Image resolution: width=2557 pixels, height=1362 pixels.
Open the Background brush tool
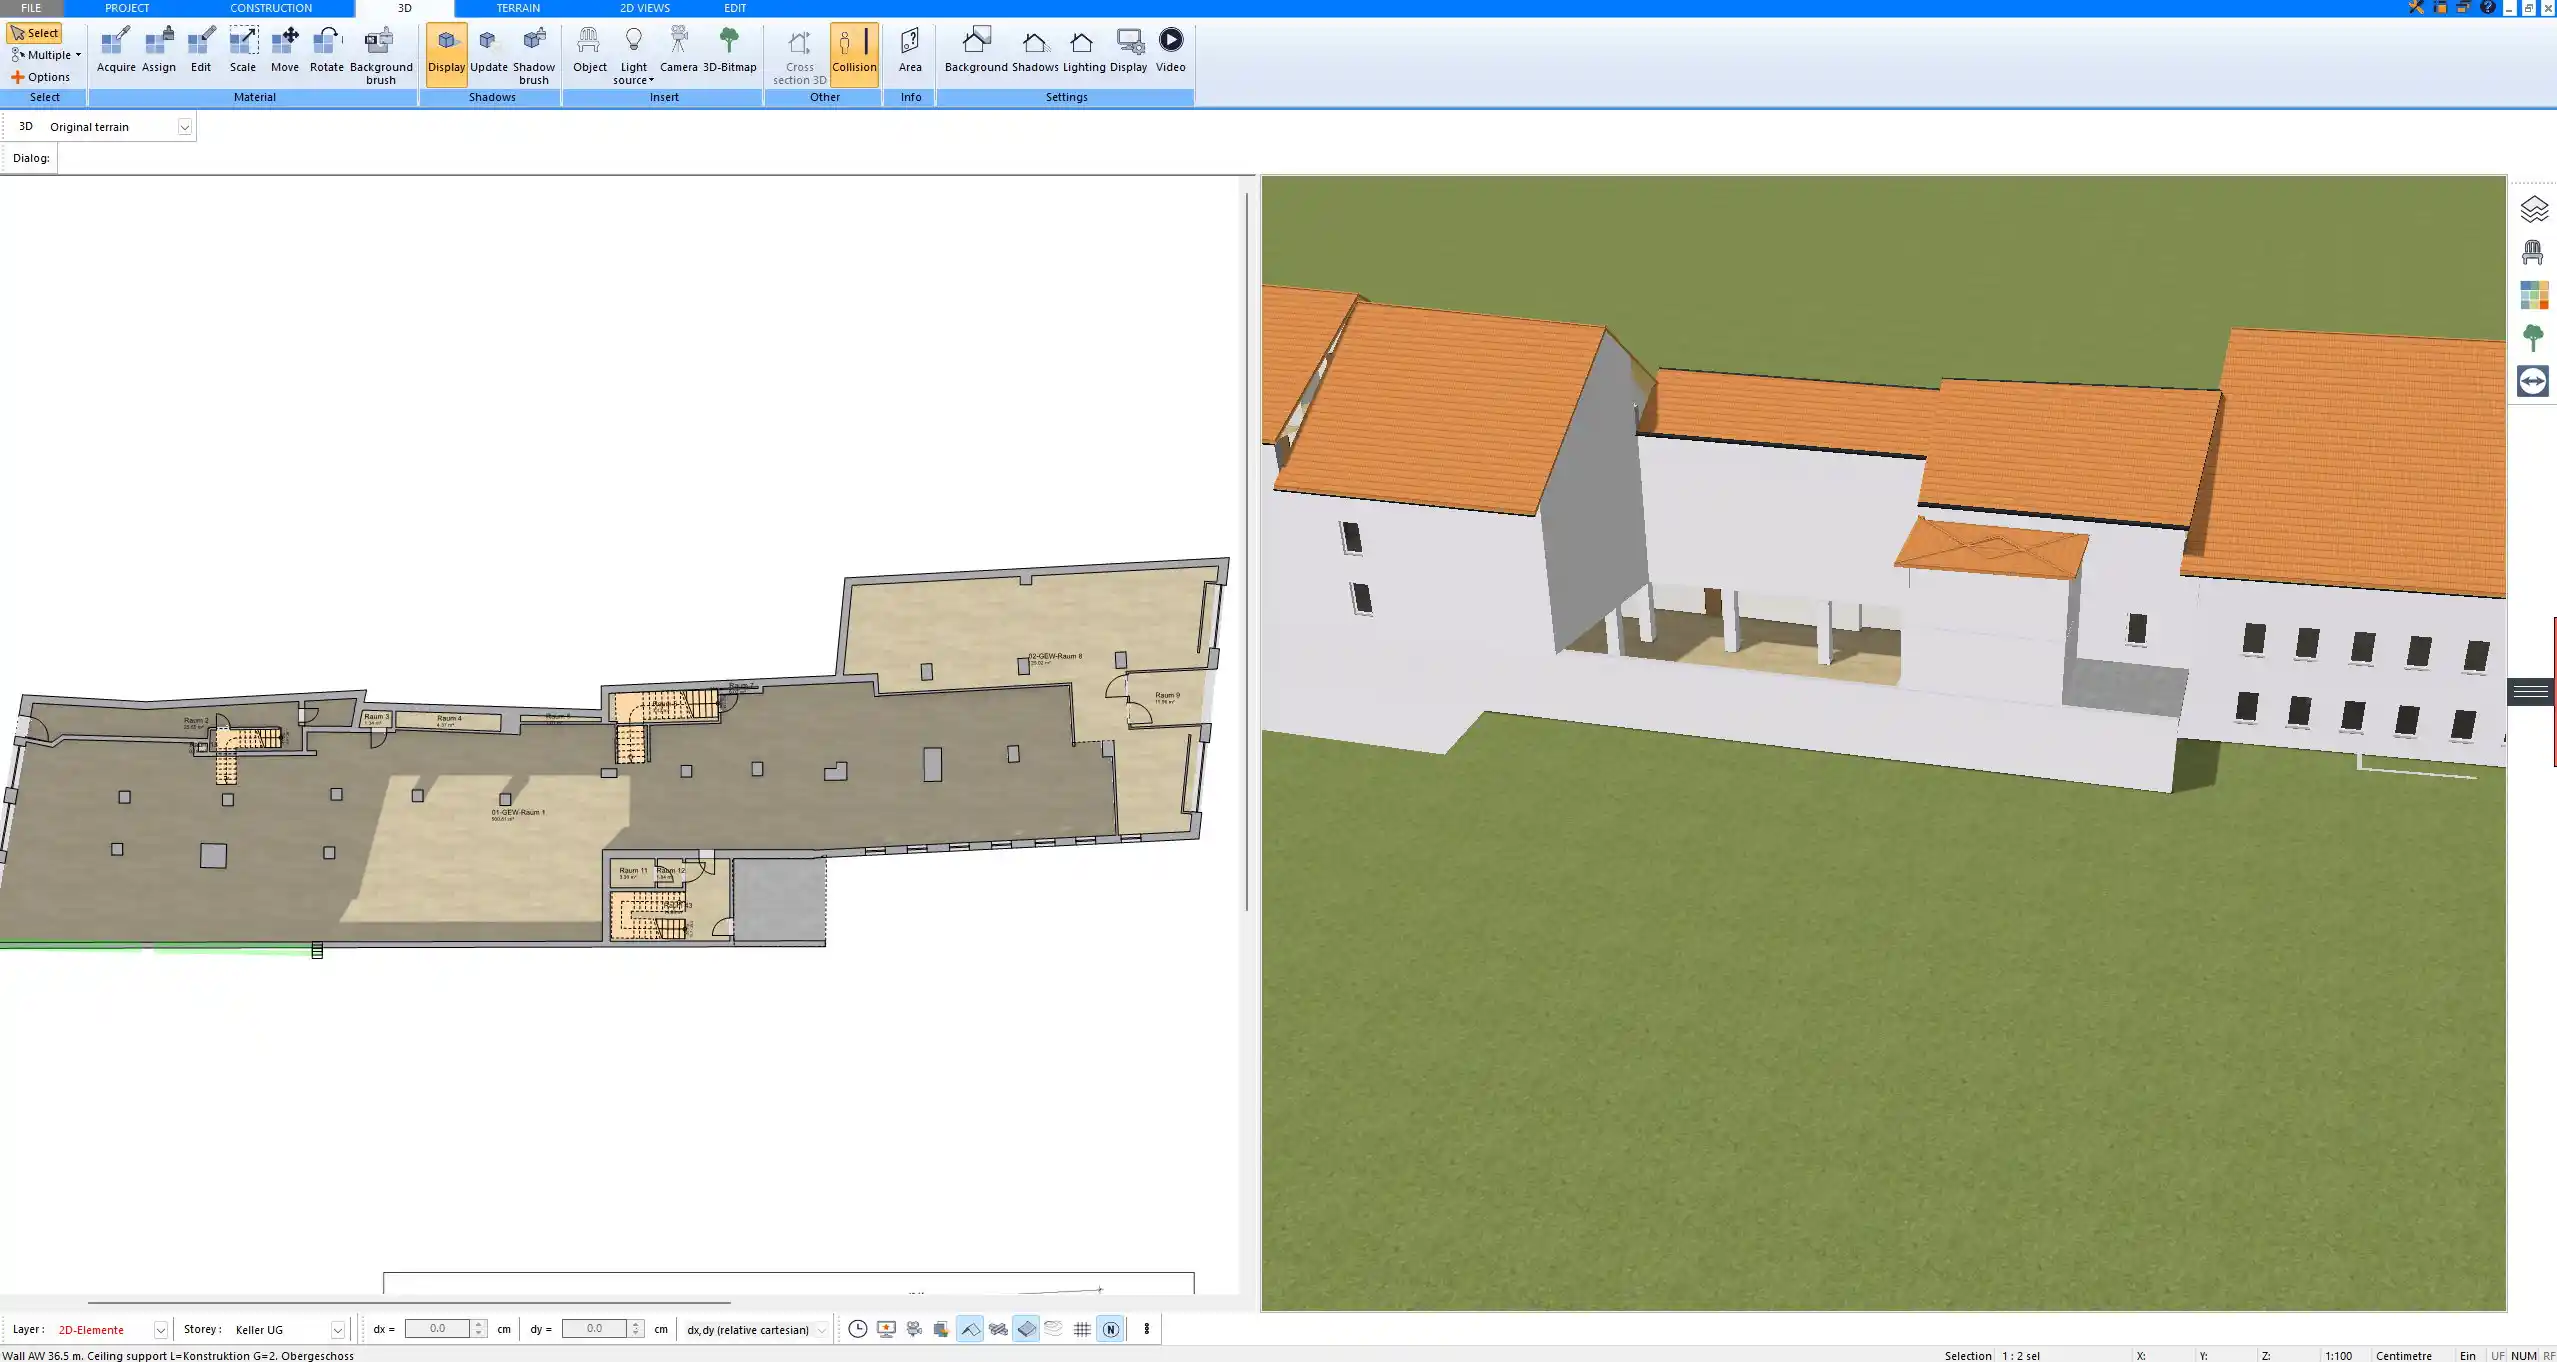coord(381,55)
